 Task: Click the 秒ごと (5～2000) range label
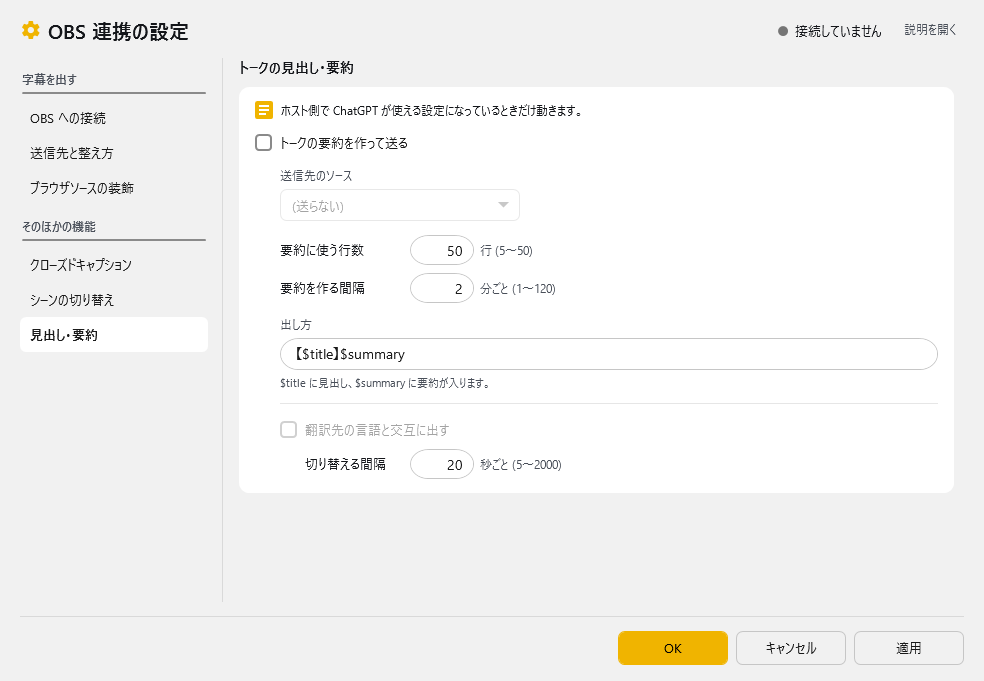pyautogui.click(x=521, y=464)
